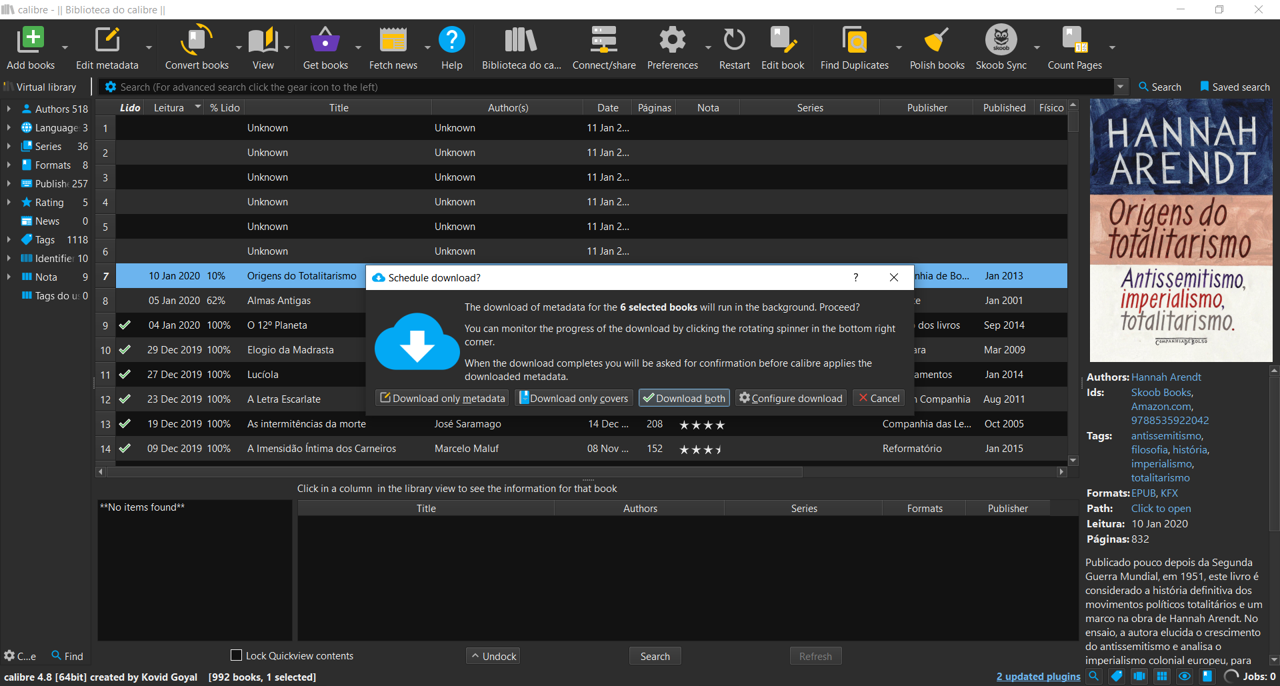Open the search history dropdown arrow

[x=1120, y=87]
